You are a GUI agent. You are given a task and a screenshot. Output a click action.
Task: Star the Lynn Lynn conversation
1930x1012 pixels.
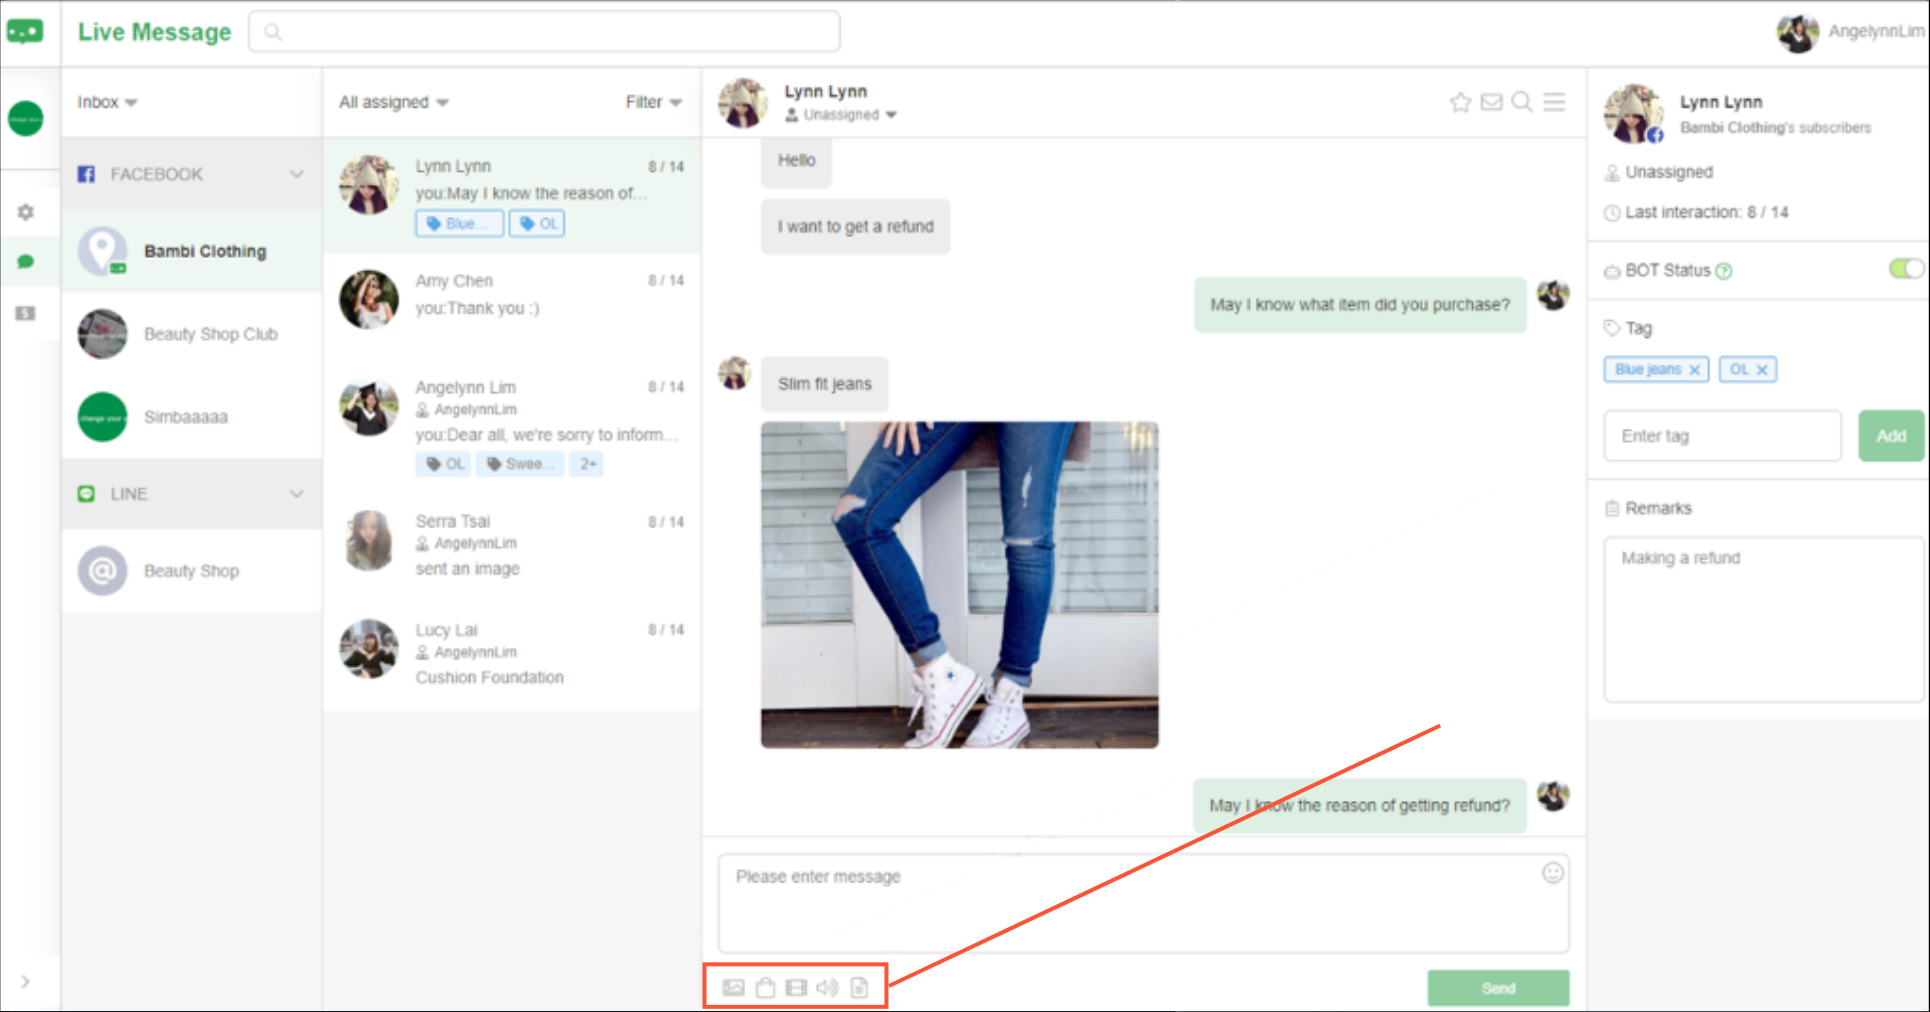(x=1460, y=102)
